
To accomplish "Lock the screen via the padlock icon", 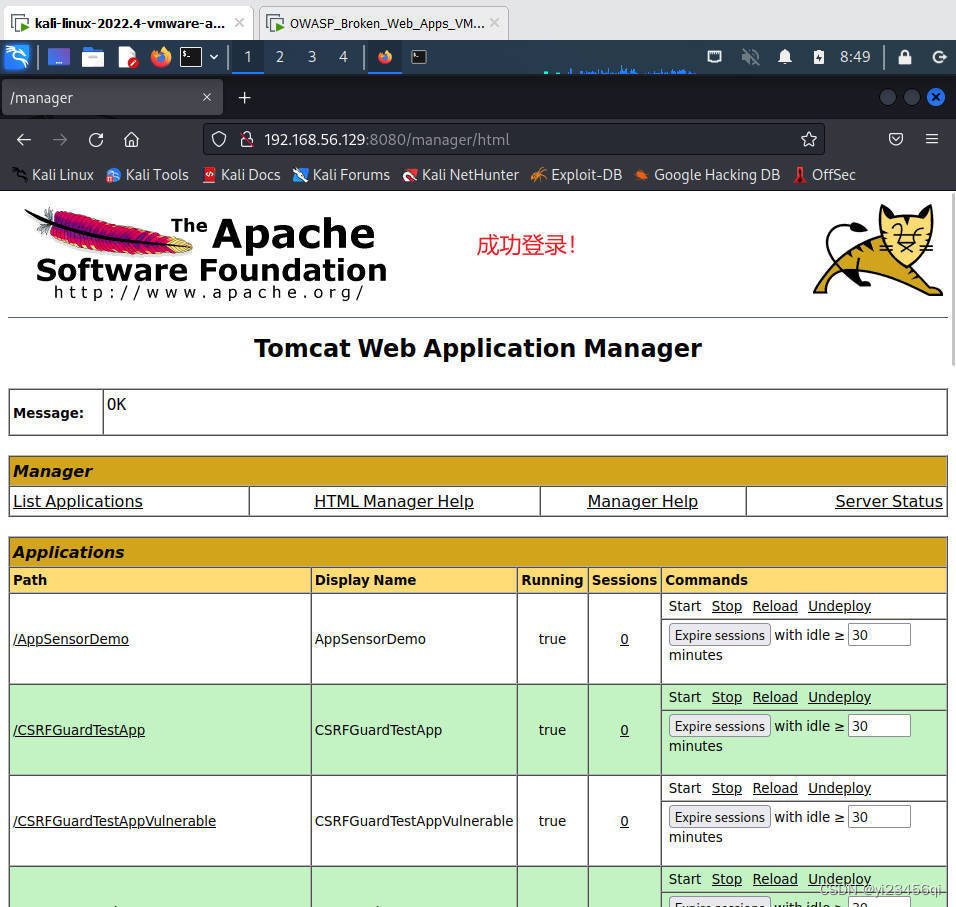I will tap(903, 57).
